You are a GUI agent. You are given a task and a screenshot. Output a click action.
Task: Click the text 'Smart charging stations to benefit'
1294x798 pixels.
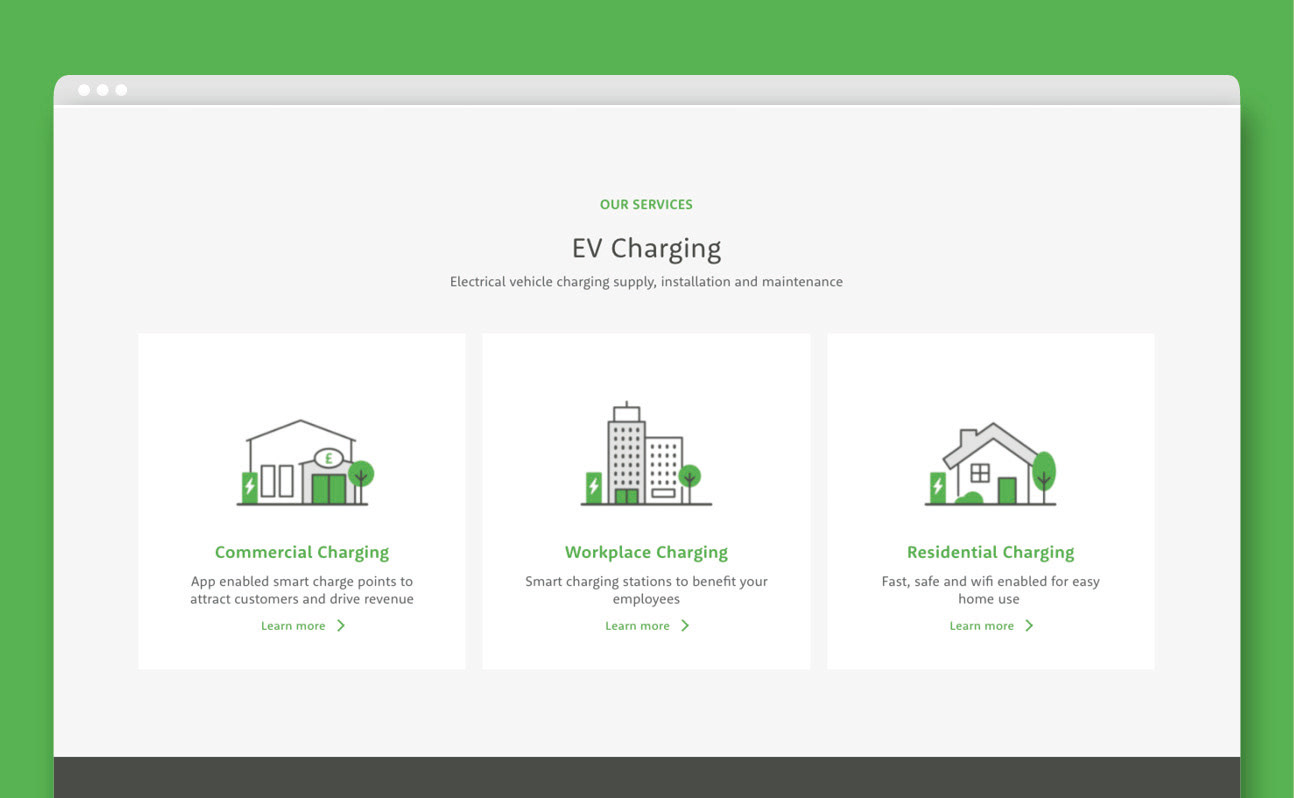pyautogui.click(x=631, y=581)
